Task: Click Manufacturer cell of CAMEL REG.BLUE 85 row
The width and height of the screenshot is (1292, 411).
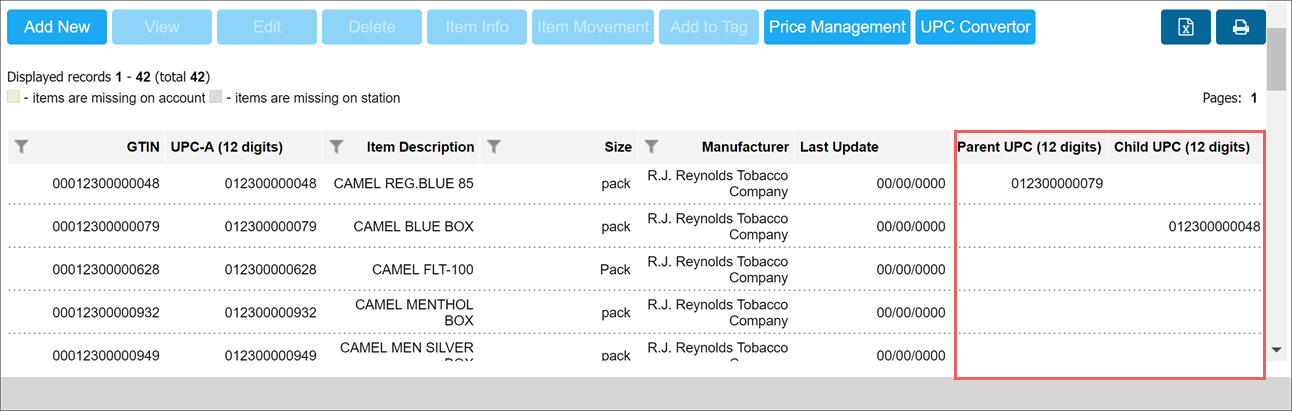Action: point(718,183)
